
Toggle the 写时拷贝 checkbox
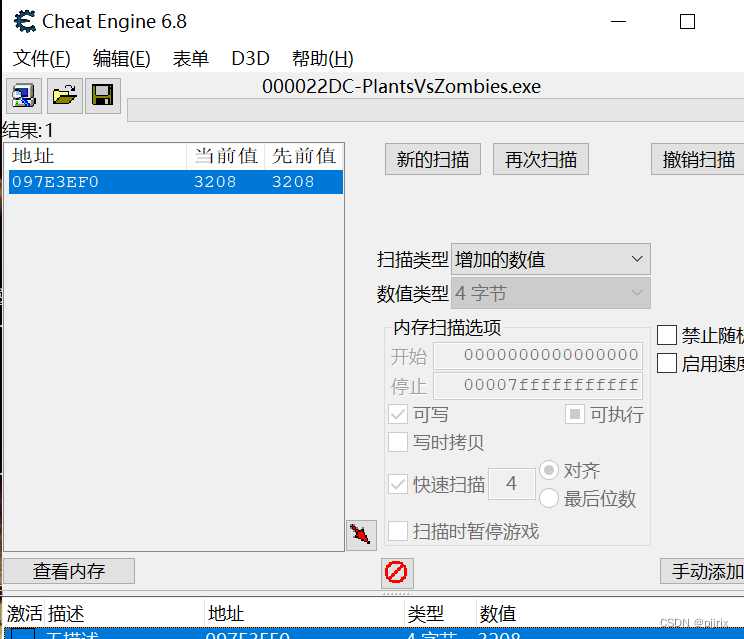[398, 442]
